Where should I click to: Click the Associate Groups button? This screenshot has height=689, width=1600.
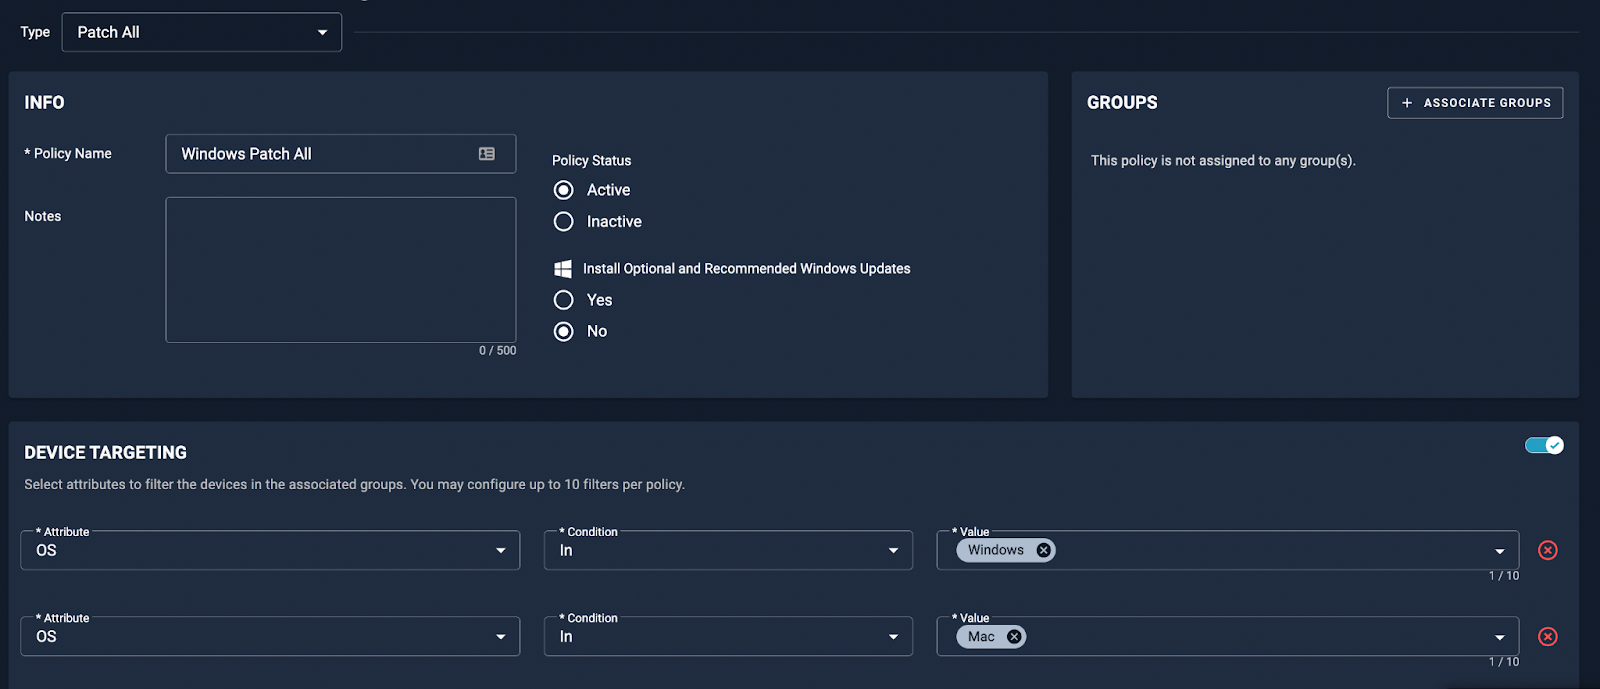(x=1475, y=103)
